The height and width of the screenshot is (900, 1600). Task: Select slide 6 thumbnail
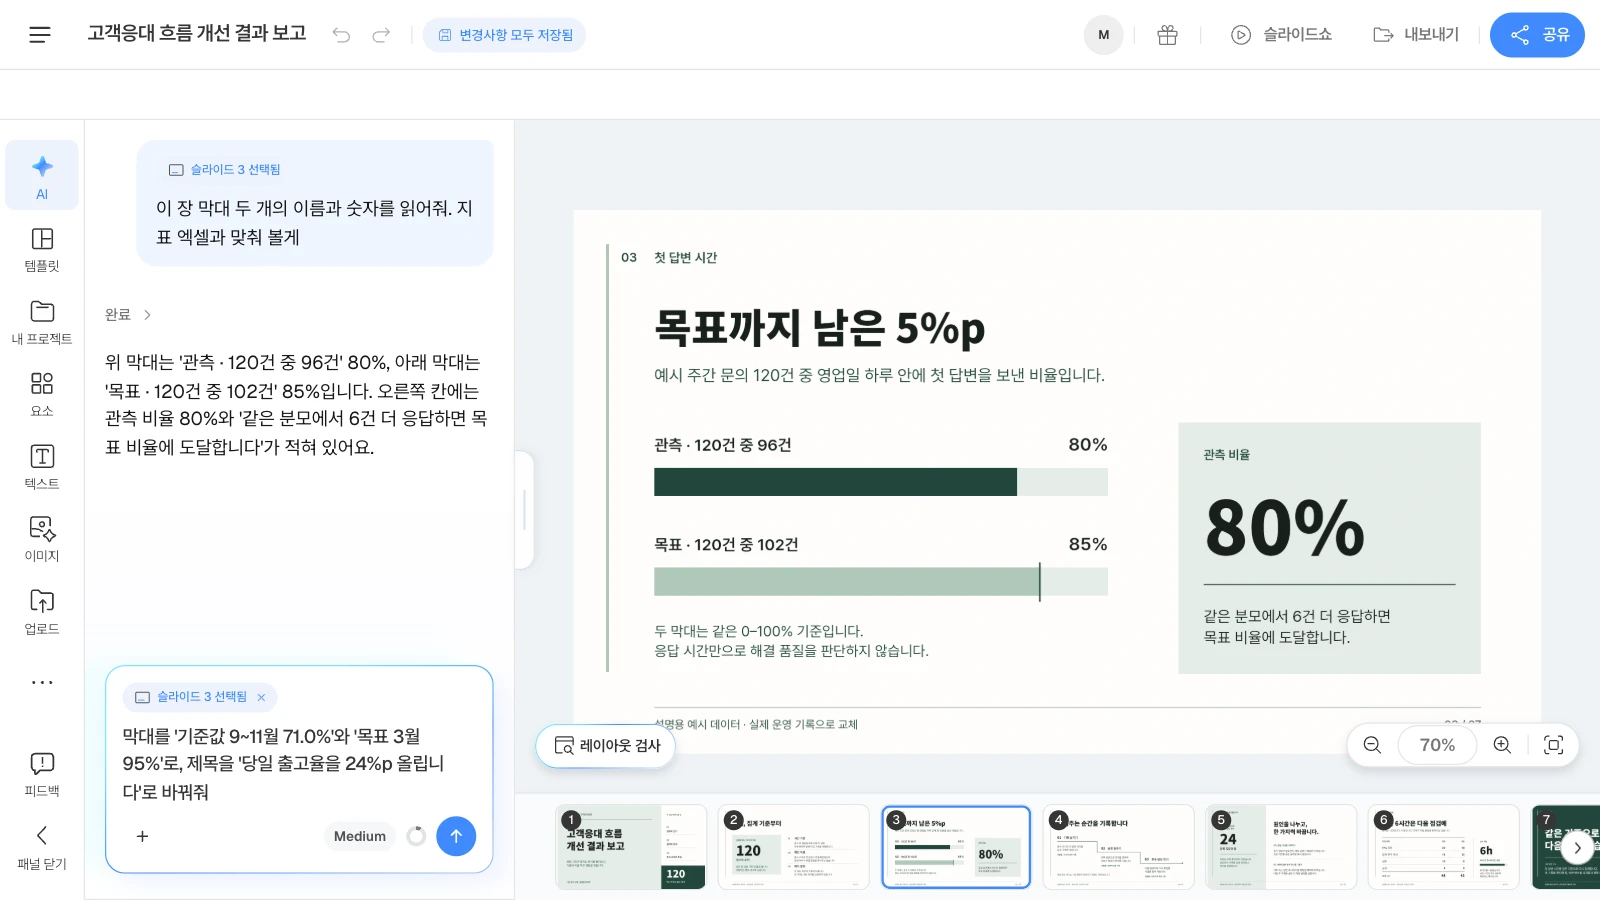(x=1443, y=847)
